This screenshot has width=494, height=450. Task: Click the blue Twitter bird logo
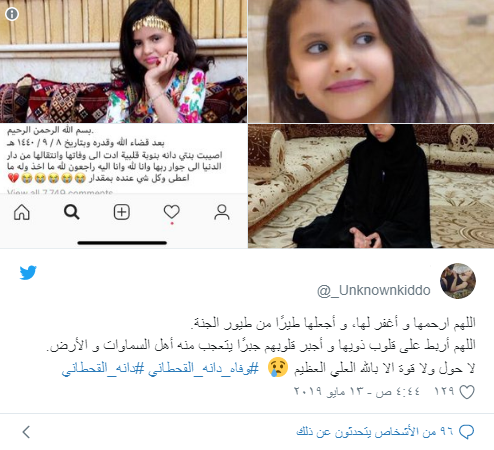click(x=28, y=273)
